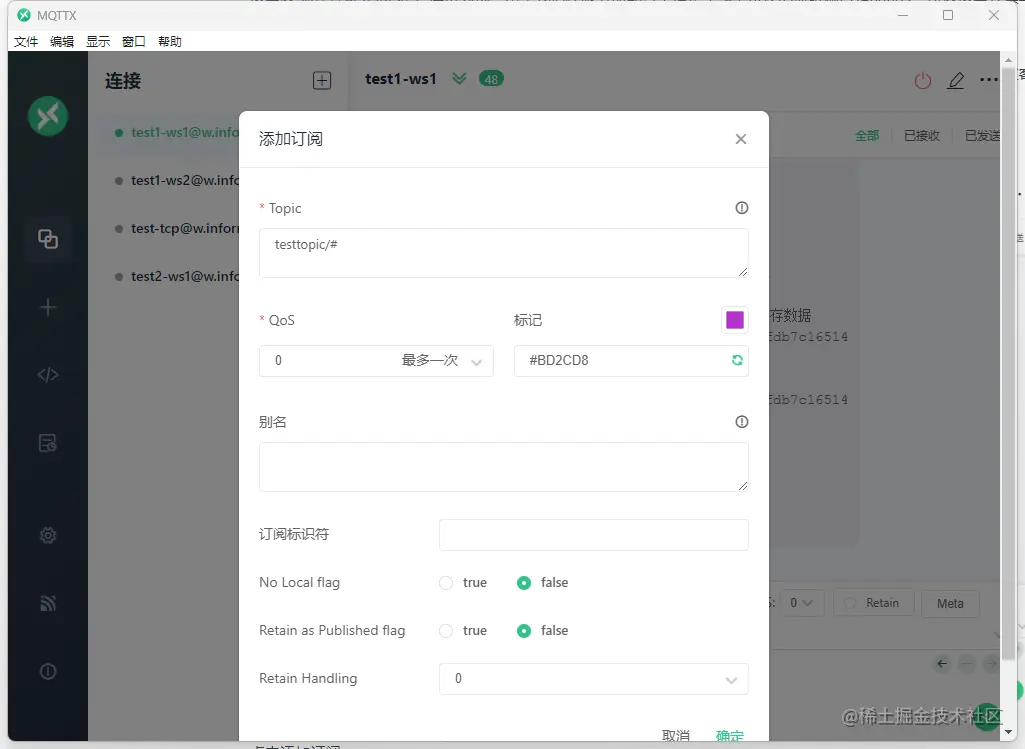
Task: Click the green 48 message count badge
Action: pyautogui.click(x=491, y=79)
